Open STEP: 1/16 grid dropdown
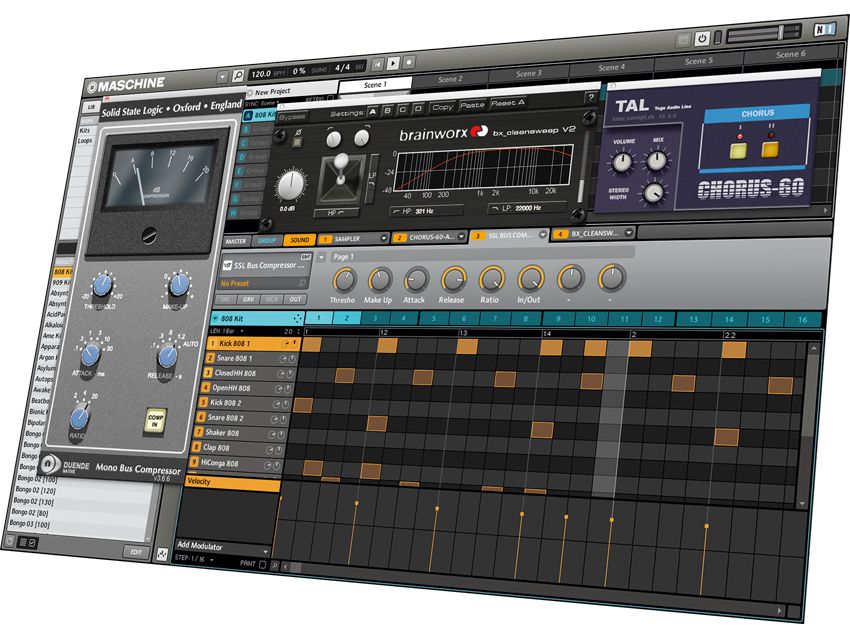This screenshot has height=638, width=850. click(x=194, y=558)
